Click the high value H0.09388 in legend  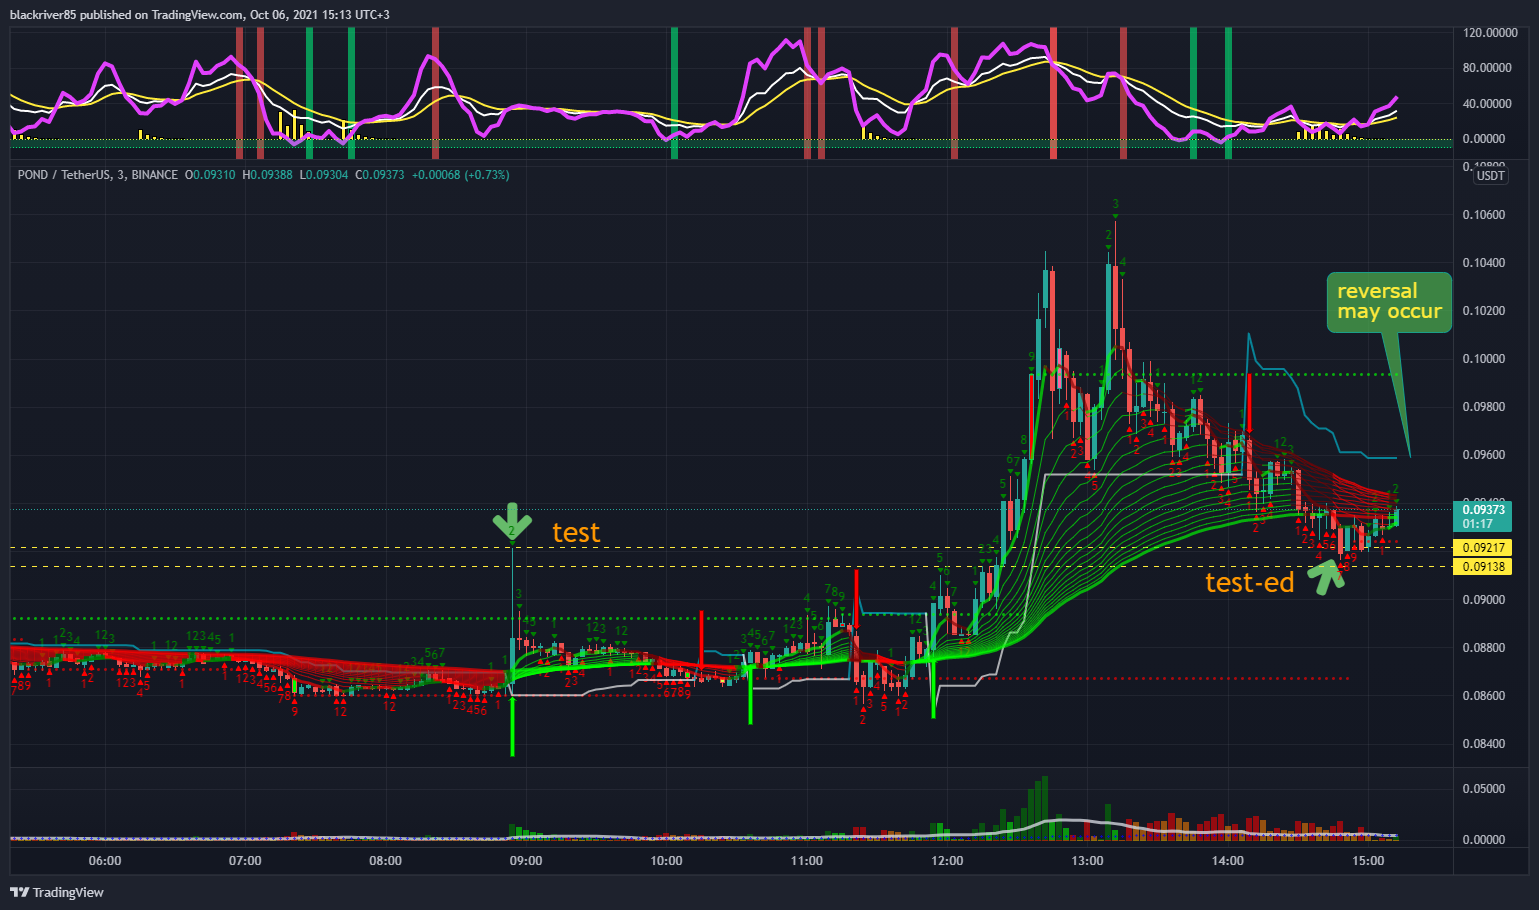pos(270,175)
